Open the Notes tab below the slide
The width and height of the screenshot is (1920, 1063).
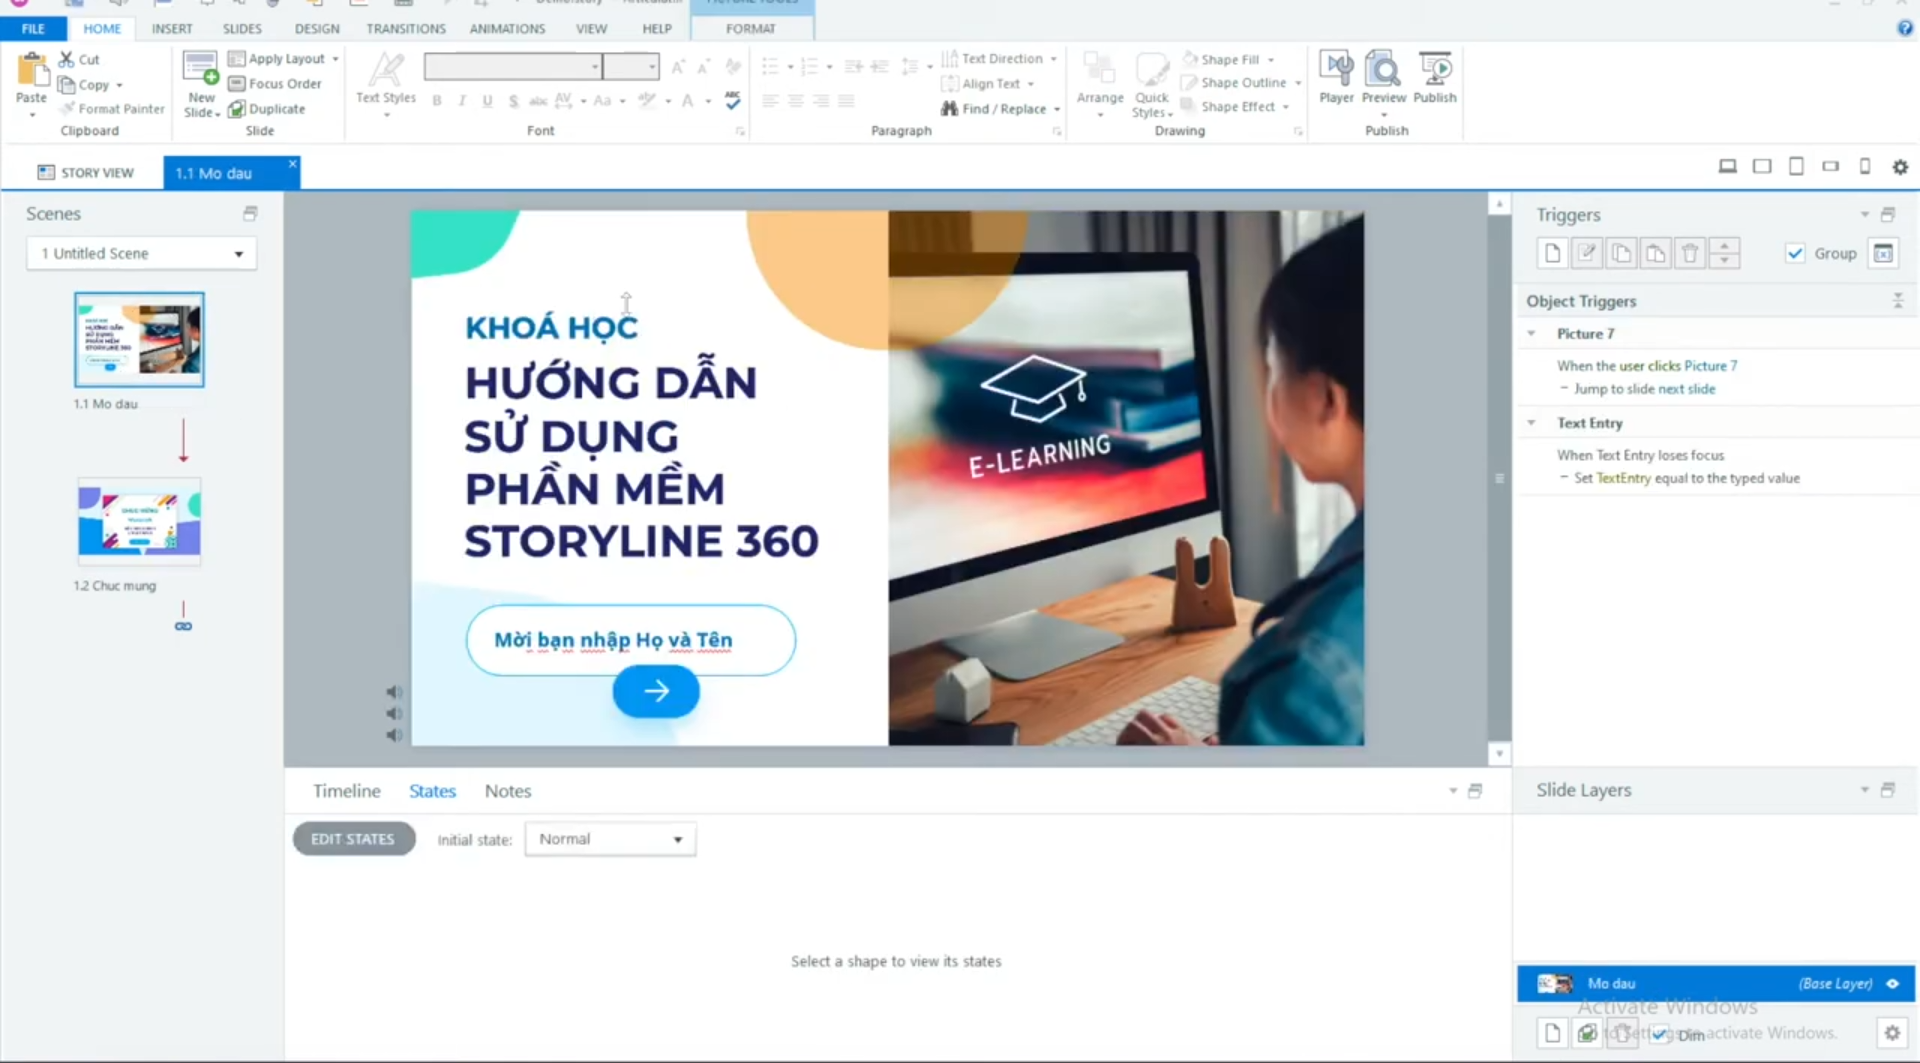pos(507,790)
